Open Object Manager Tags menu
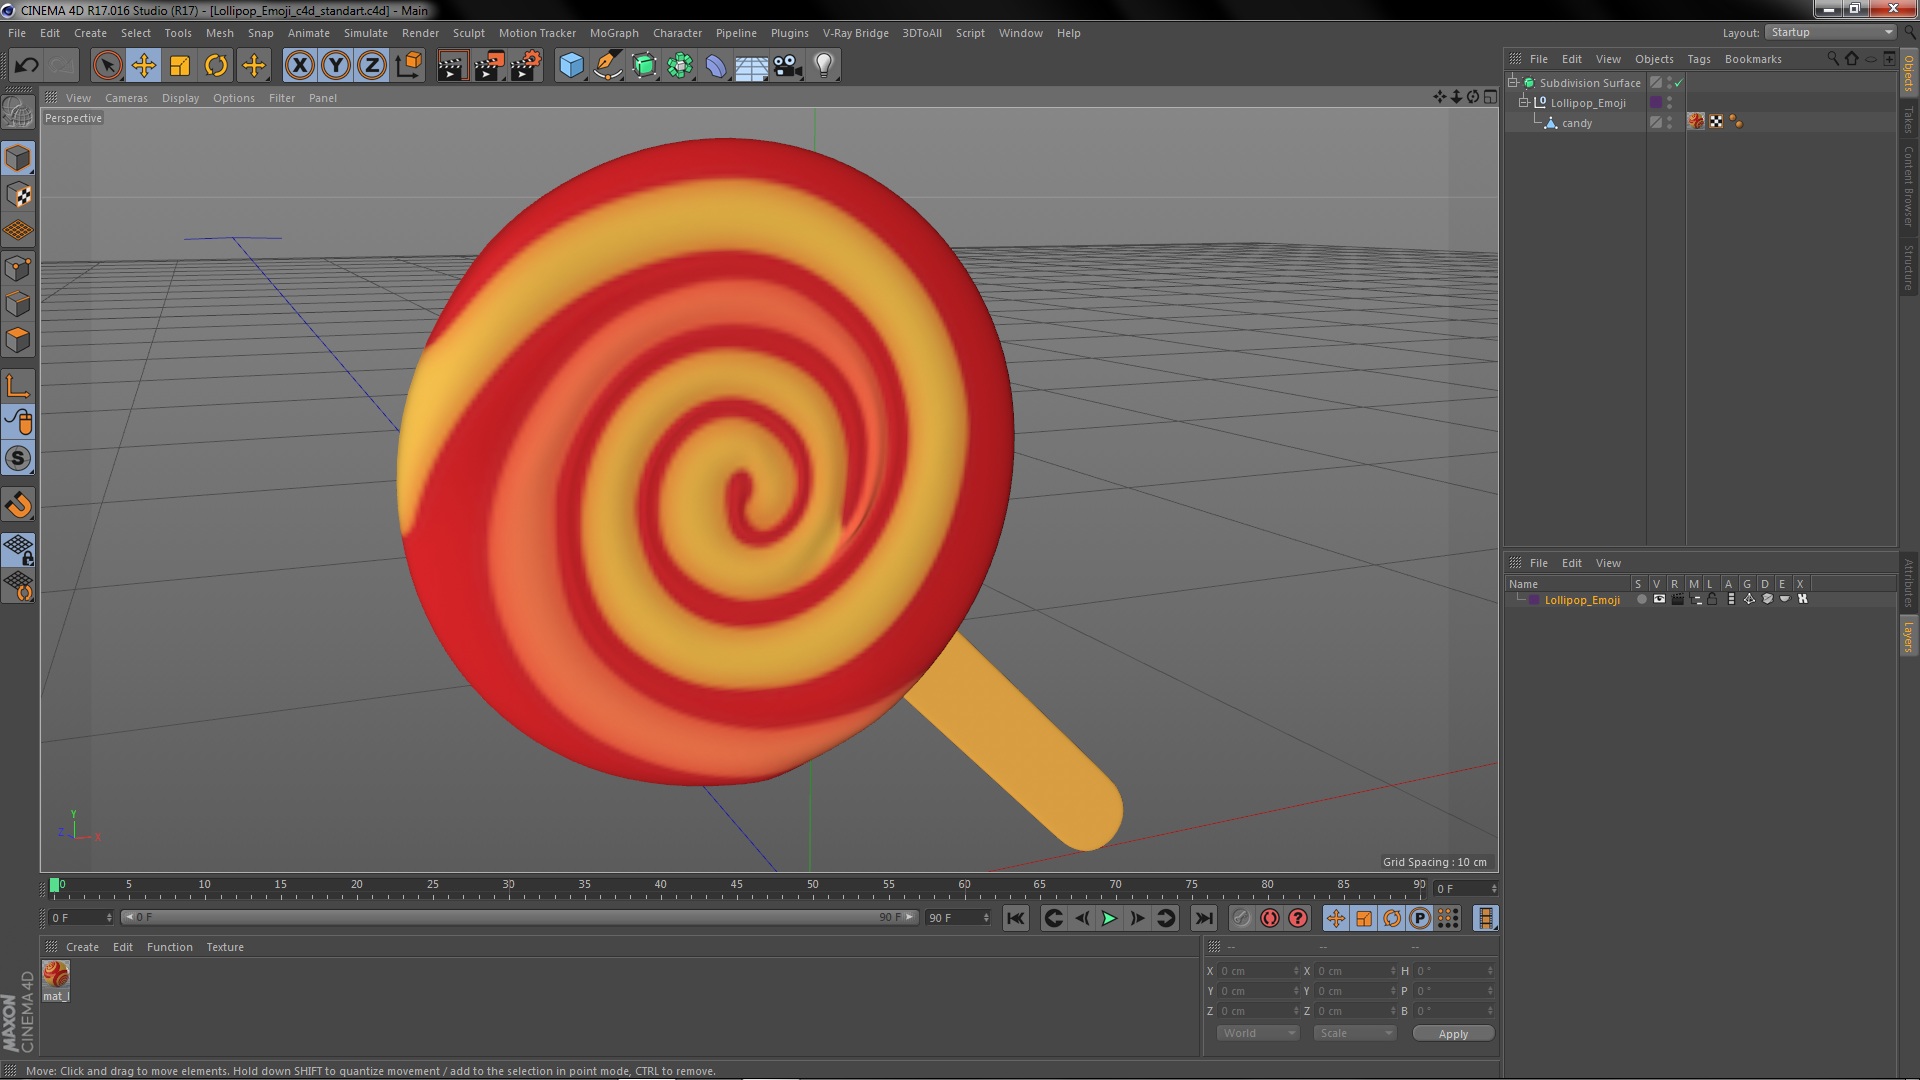Image resolution: width=1920 pixels, height=1080 pixels. point(1699,59)
